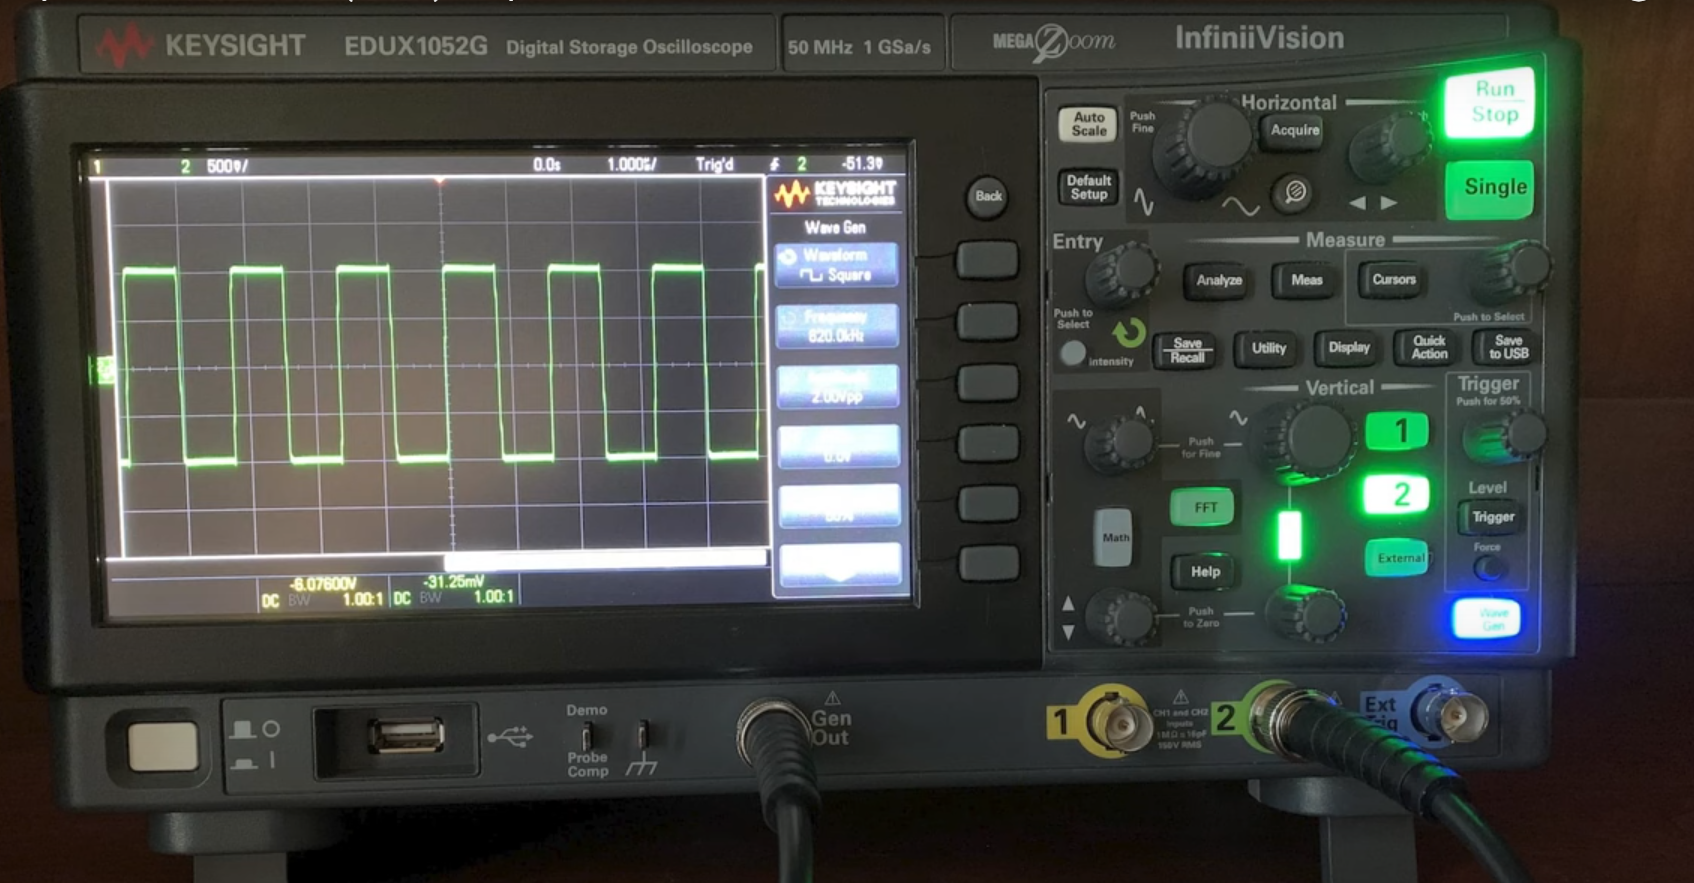Image resolution: width=1694 pixels, height=883 pixels.
Task: Select the 2.00Vpp amplitude menu item
Action: coord(838,387)
